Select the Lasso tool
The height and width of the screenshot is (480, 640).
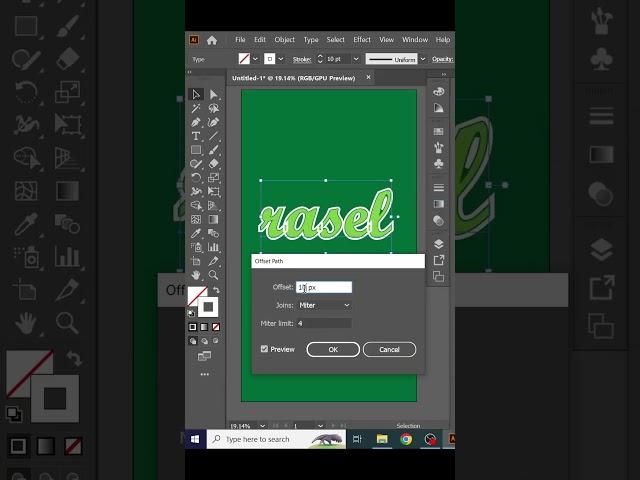tap(213, 108)
